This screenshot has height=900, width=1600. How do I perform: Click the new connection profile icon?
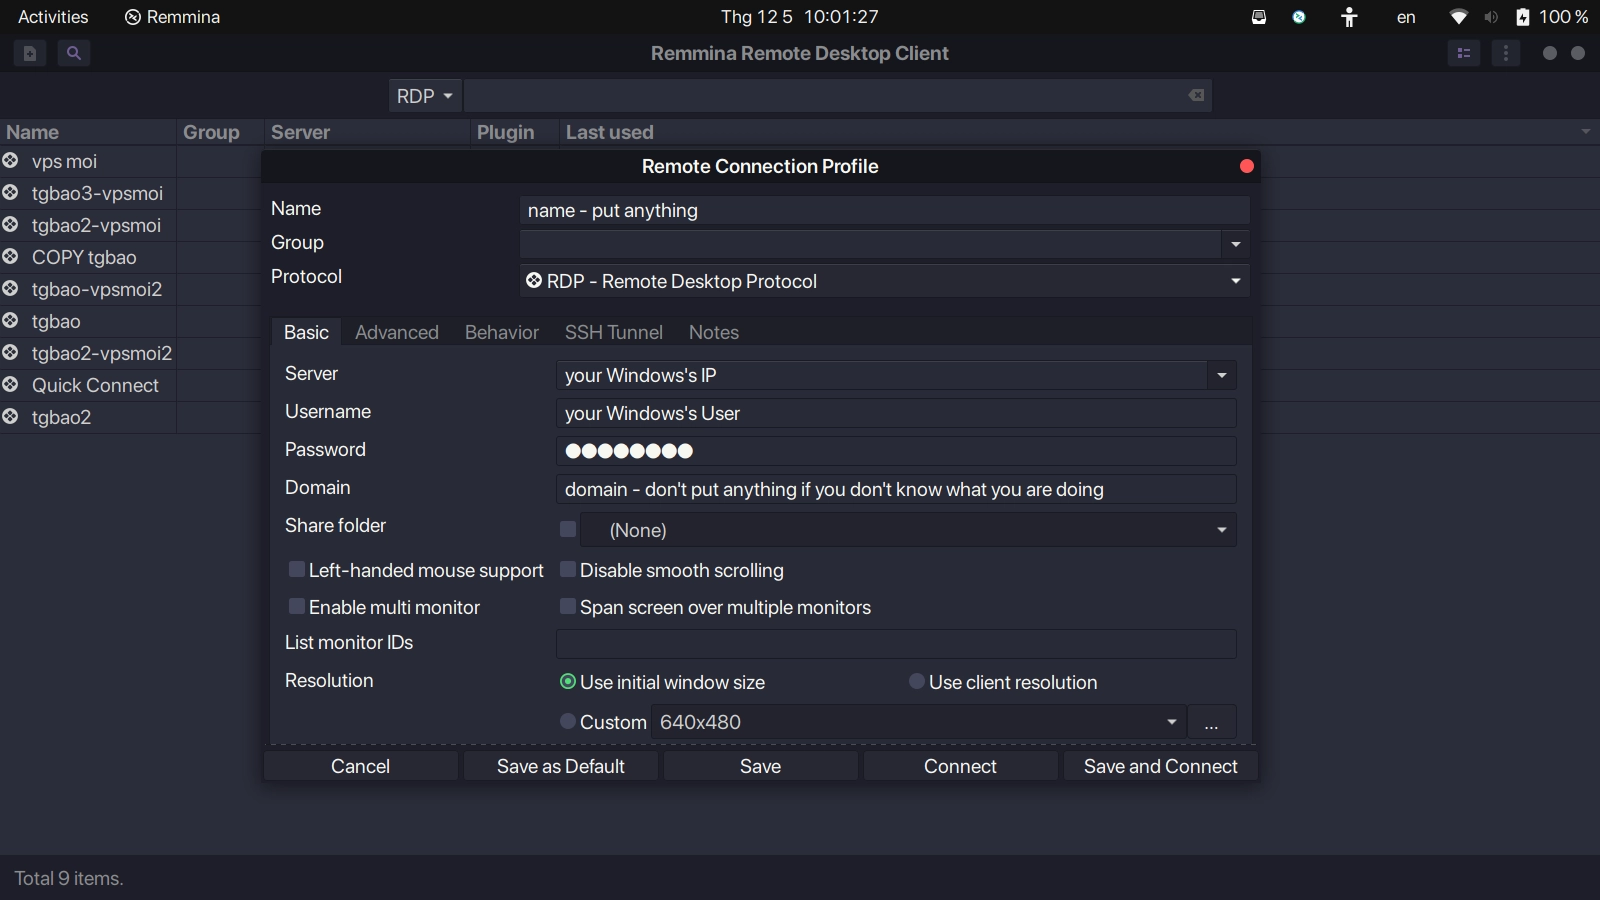(30, 53)
